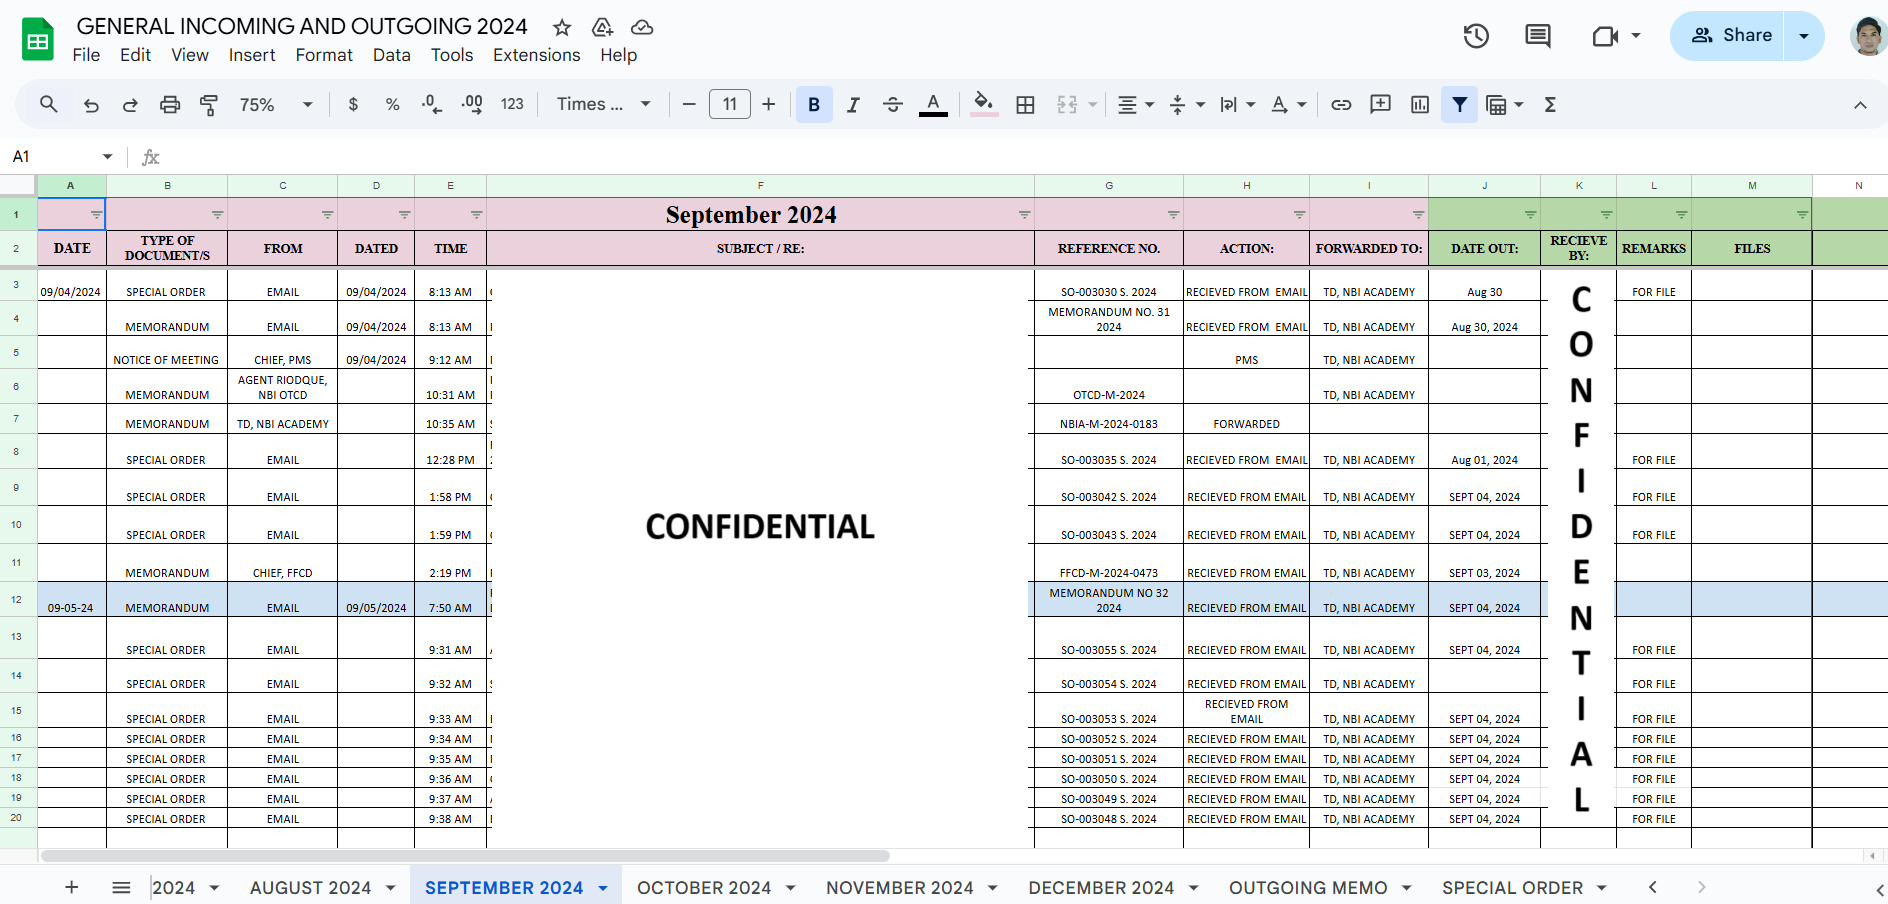Toggle italic formatting

(x=853, y=105)
